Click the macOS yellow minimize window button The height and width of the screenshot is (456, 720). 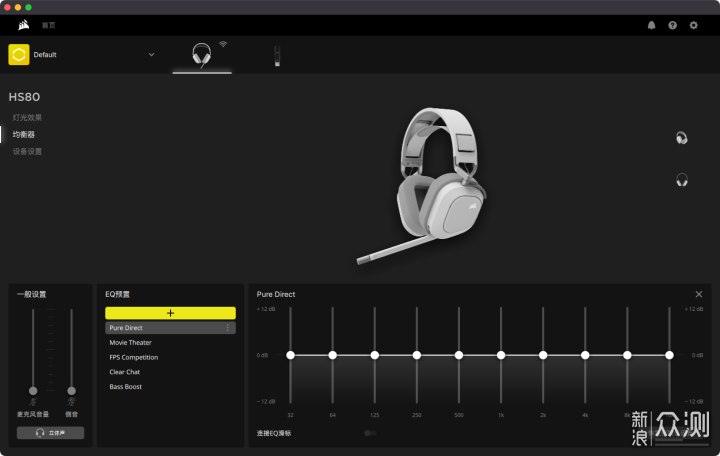(x=18, y=7)
